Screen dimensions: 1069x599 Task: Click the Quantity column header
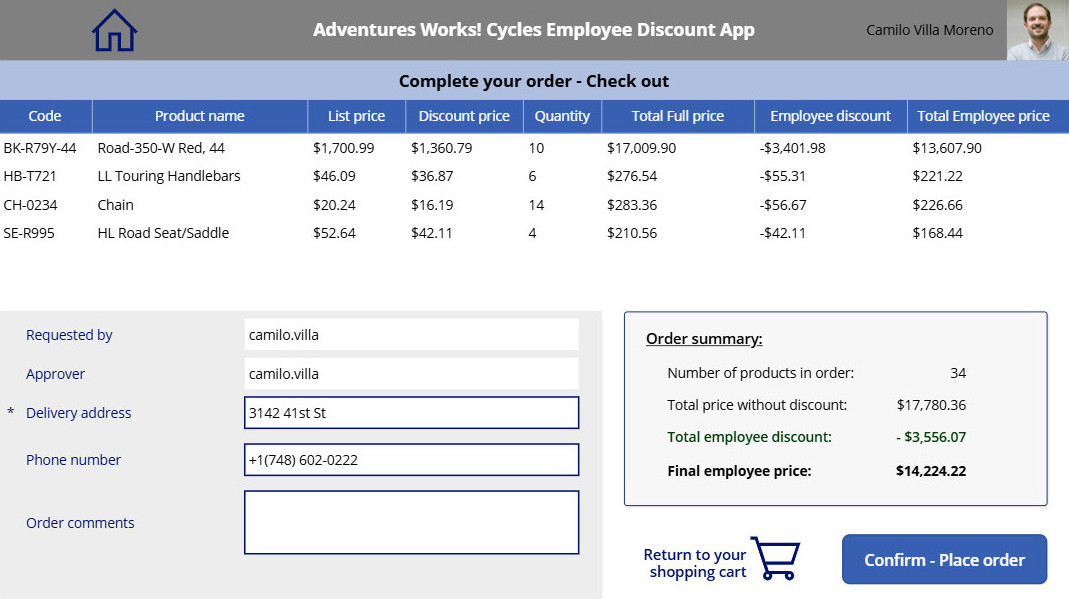click(562, 117)
